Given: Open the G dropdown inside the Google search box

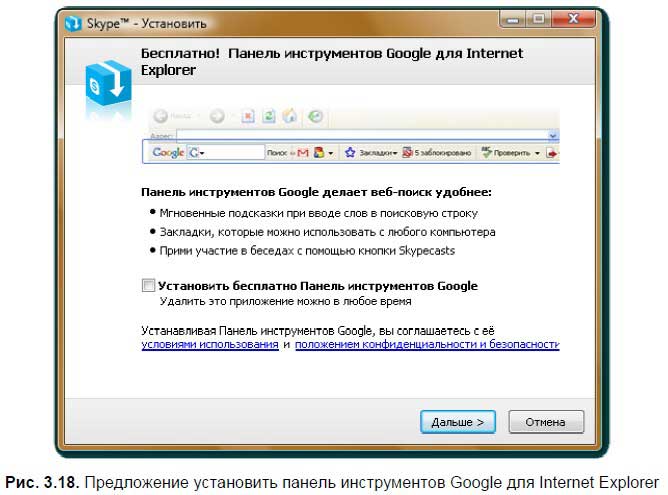Looking at the screenshot, I should pyautogui.click(x=201, y=153).
